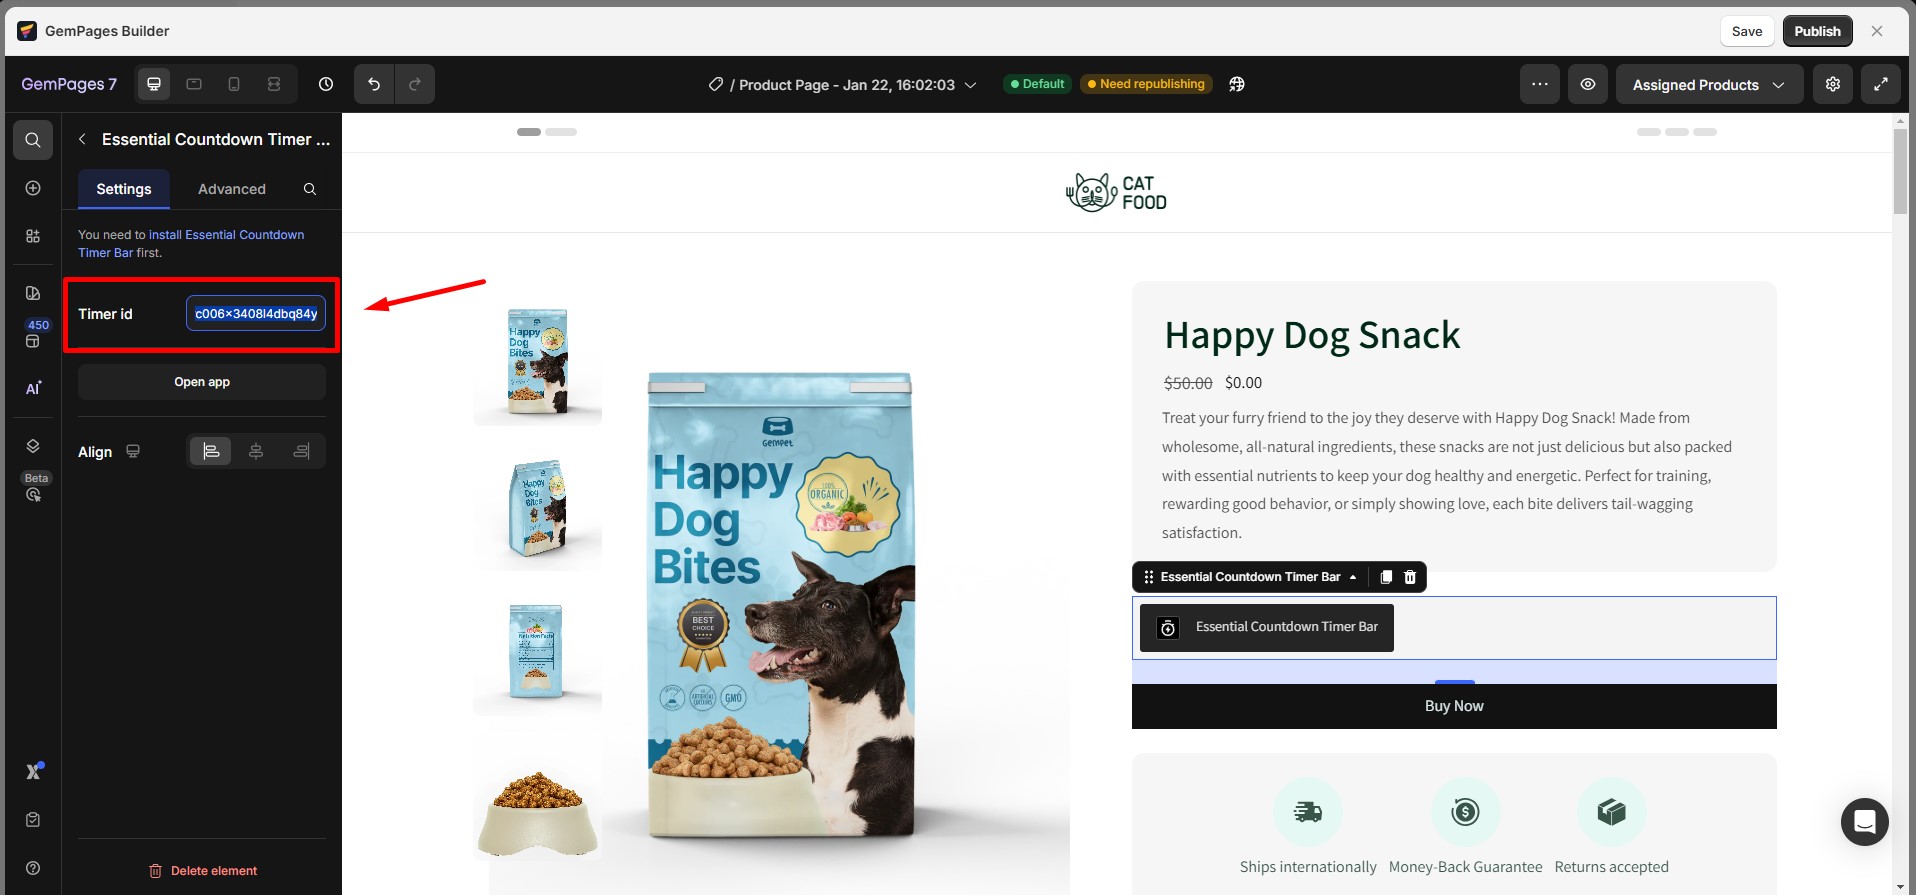Image resolution: width=1916 pixels, height=895 pixels.
Task: Switch to mobile device view icon
Action: [234, 84]
